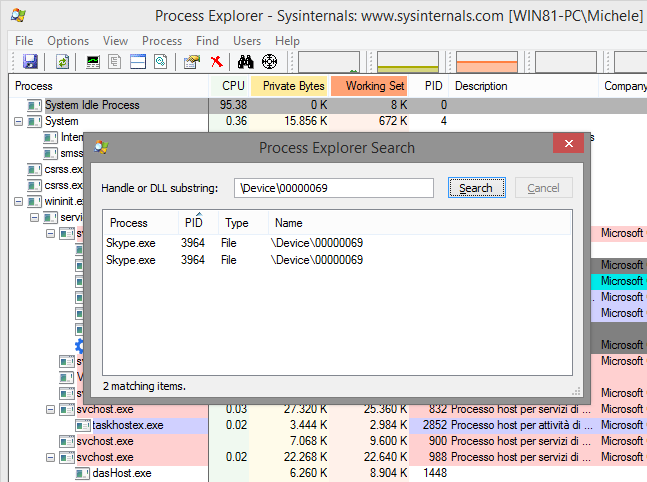Click the taskhostex.exe process icon
Viewport: 647px width, 482px height.
click(83, 425)
